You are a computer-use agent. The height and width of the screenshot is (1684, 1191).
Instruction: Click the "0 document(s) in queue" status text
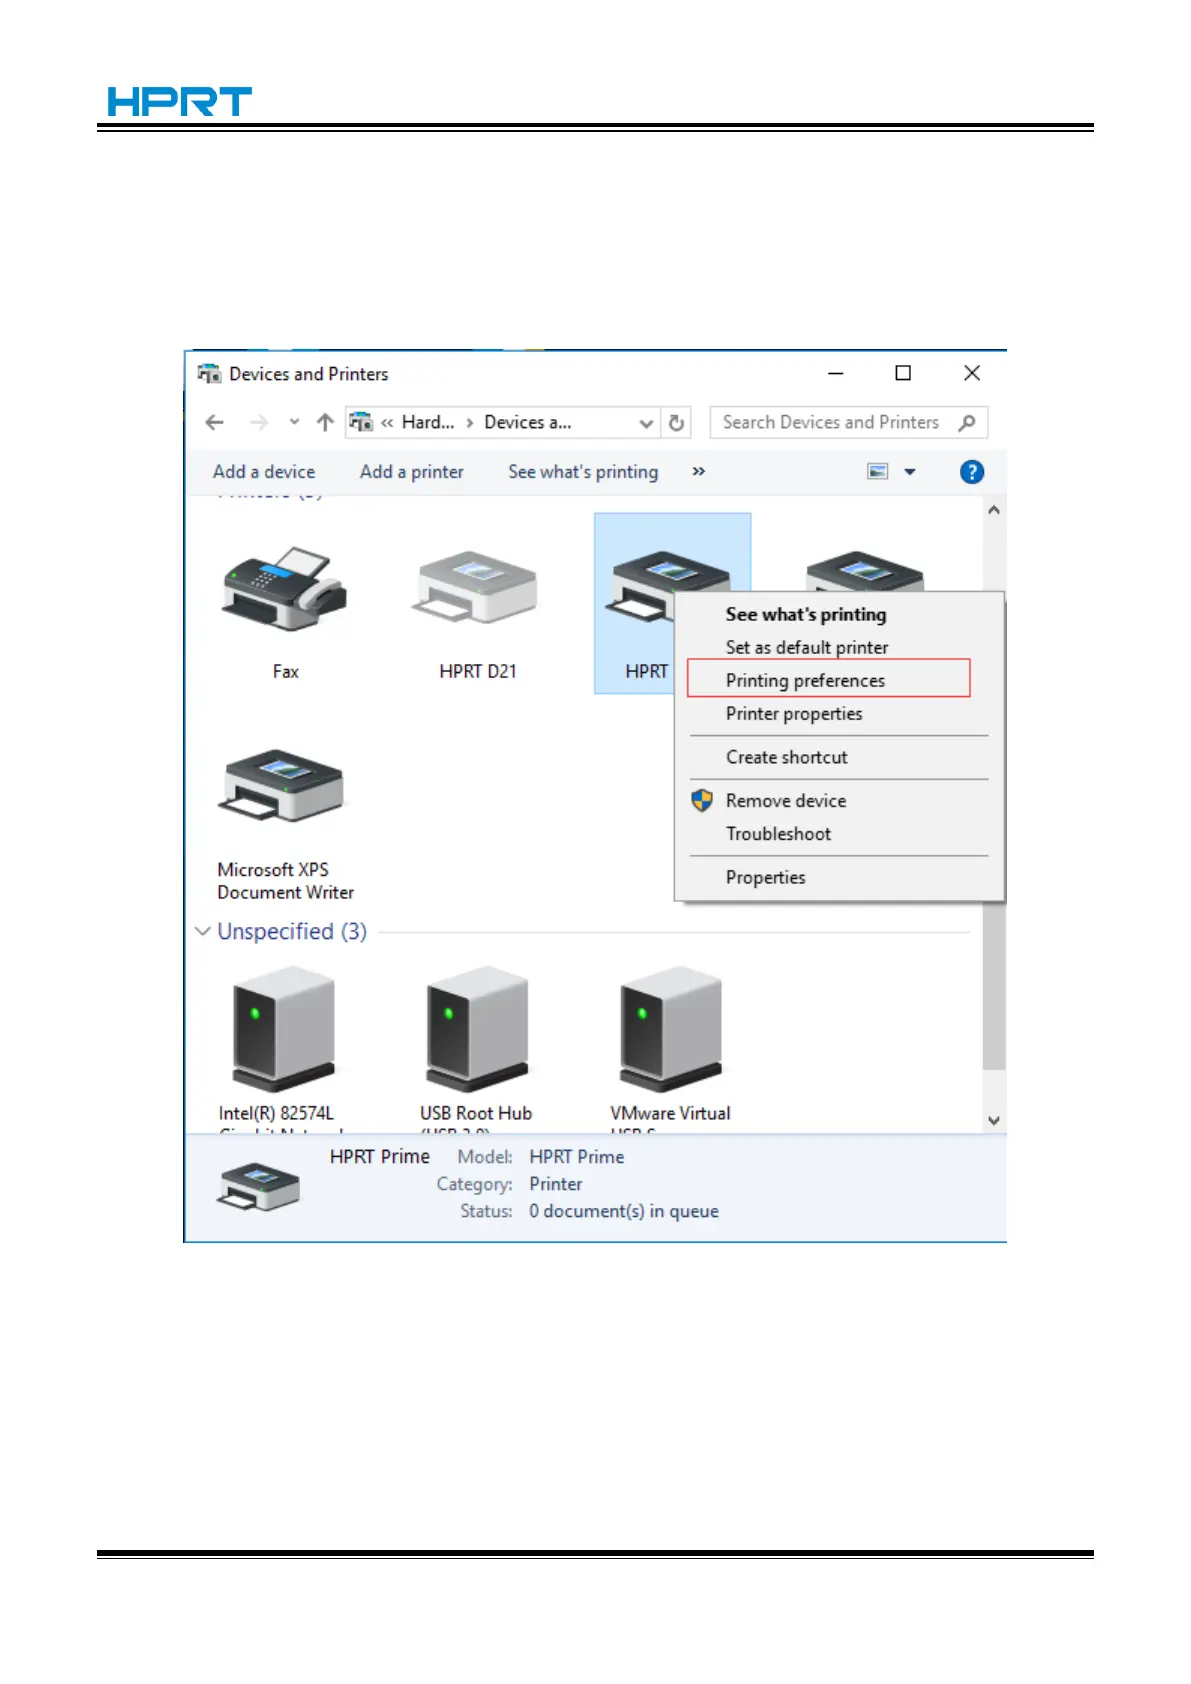coord(624,1211)
